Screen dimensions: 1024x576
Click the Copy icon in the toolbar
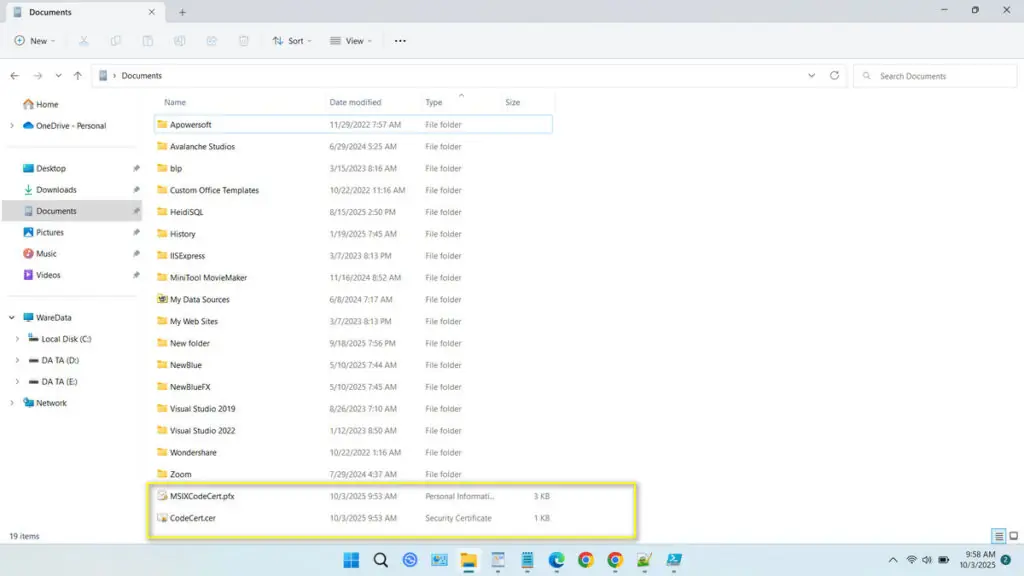pyautogui.click(x=116, y=41)
